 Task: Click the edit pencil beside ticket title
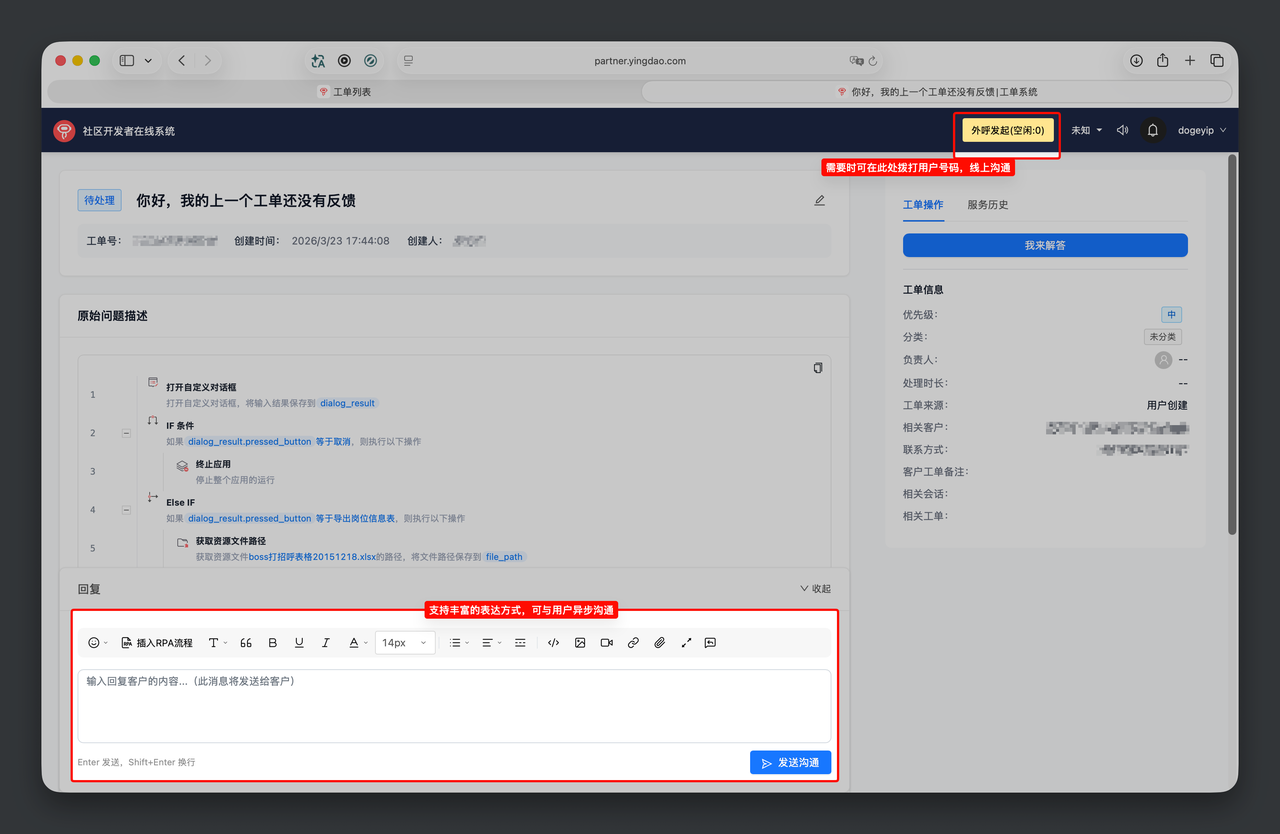pos(820,200)
